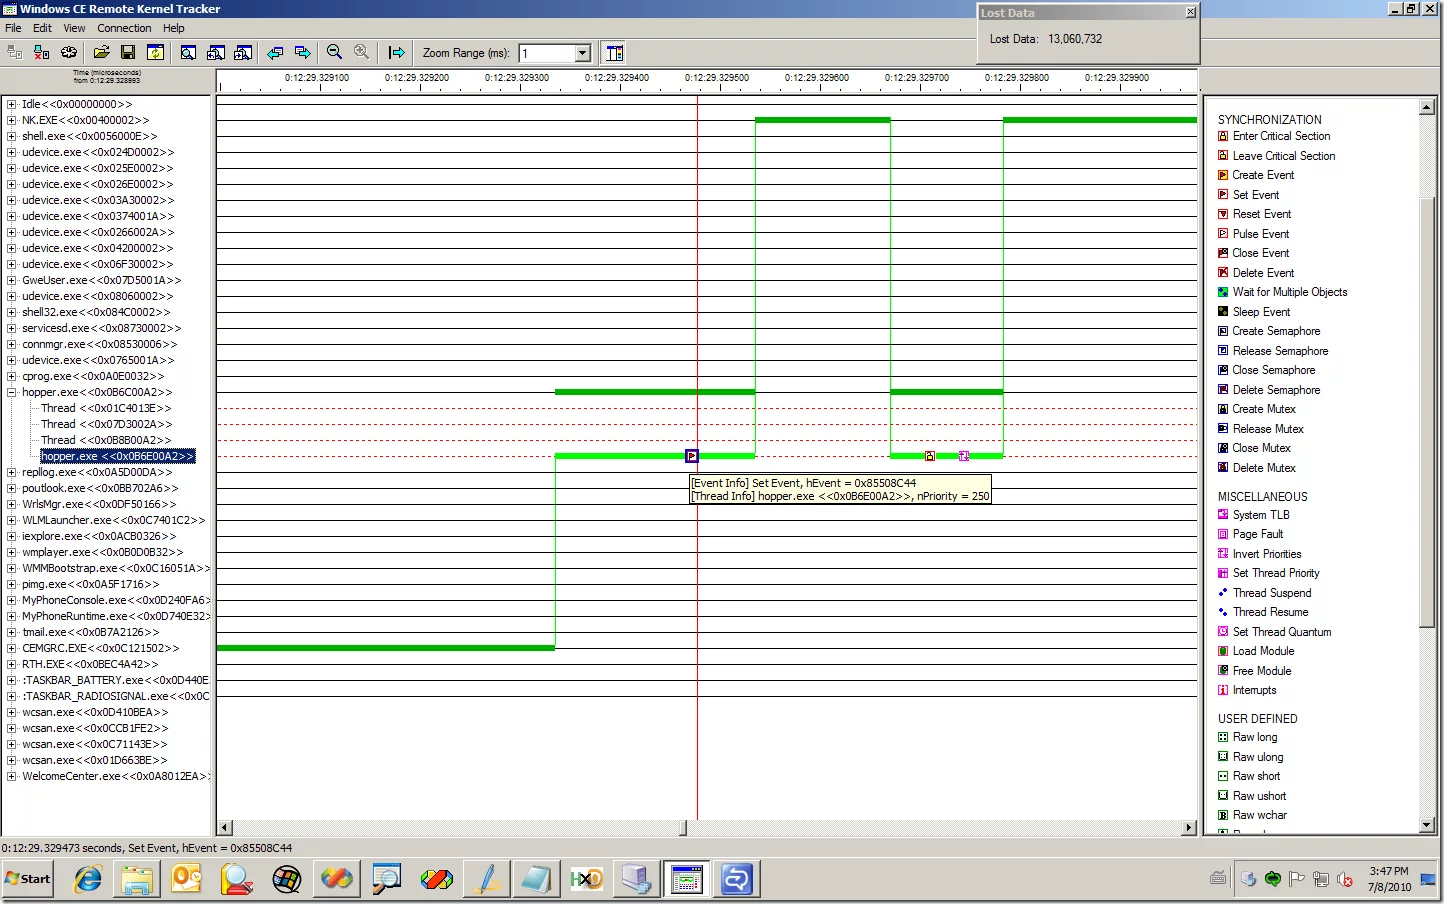Expand the GweUser.exe process node
The height and width of the screenshot is (904, 1444).
click(12, 280)
